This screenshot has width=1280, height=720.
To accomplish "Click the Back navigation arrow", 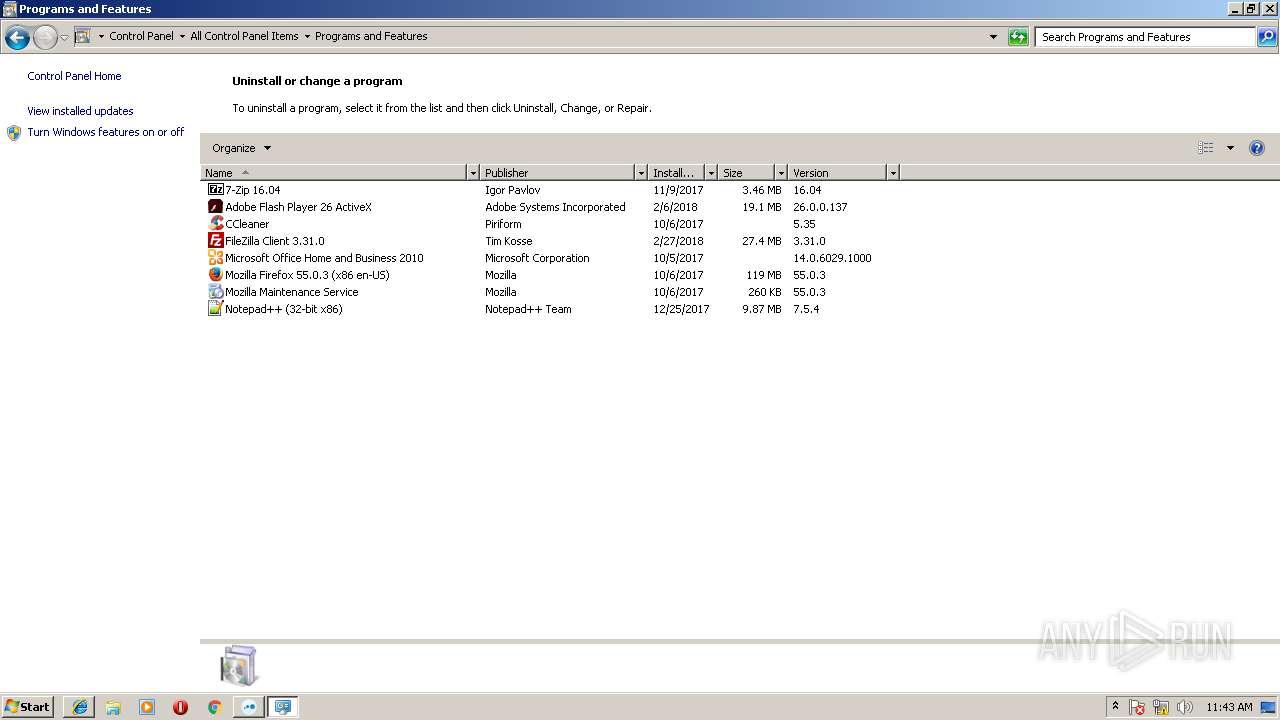I will [17, 38].
